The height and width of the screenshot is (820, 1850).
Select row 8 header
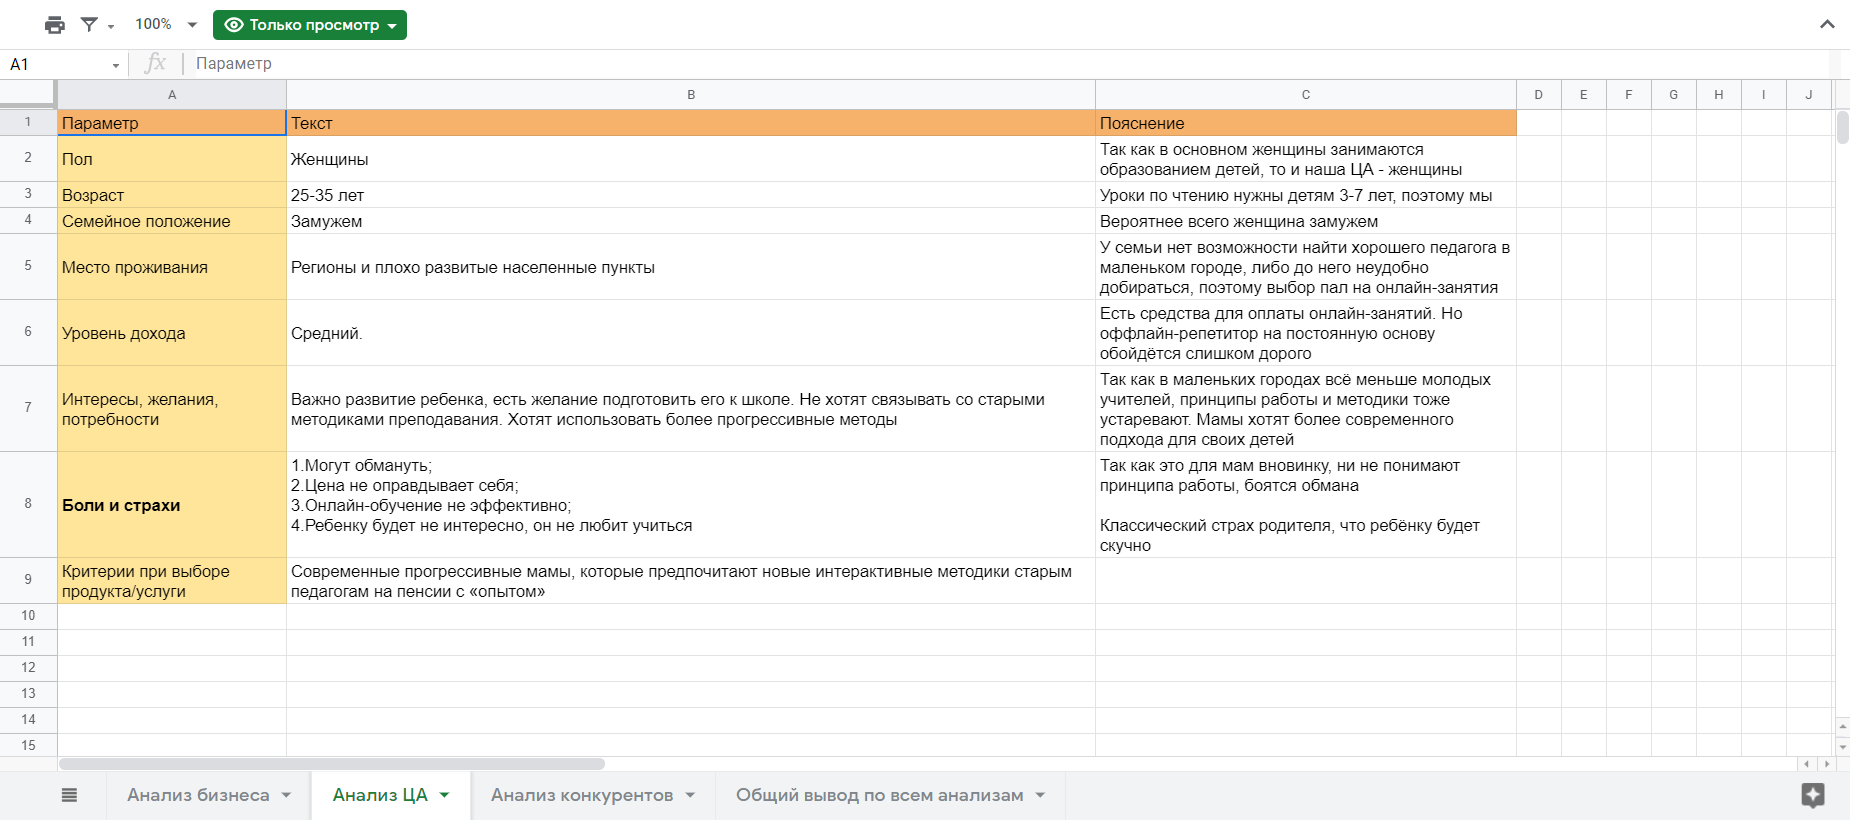tap(28, 504)
